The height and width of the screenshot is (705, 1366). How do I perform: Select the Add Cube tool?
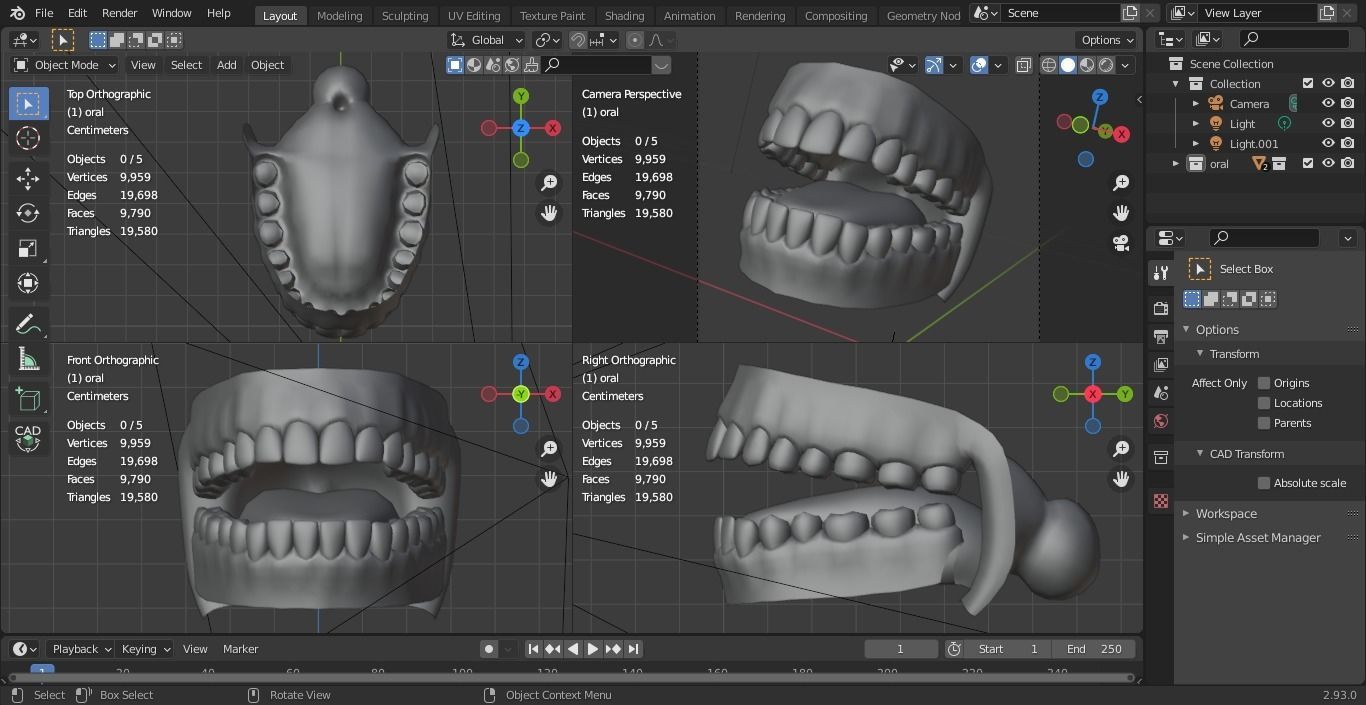[28, 400]
